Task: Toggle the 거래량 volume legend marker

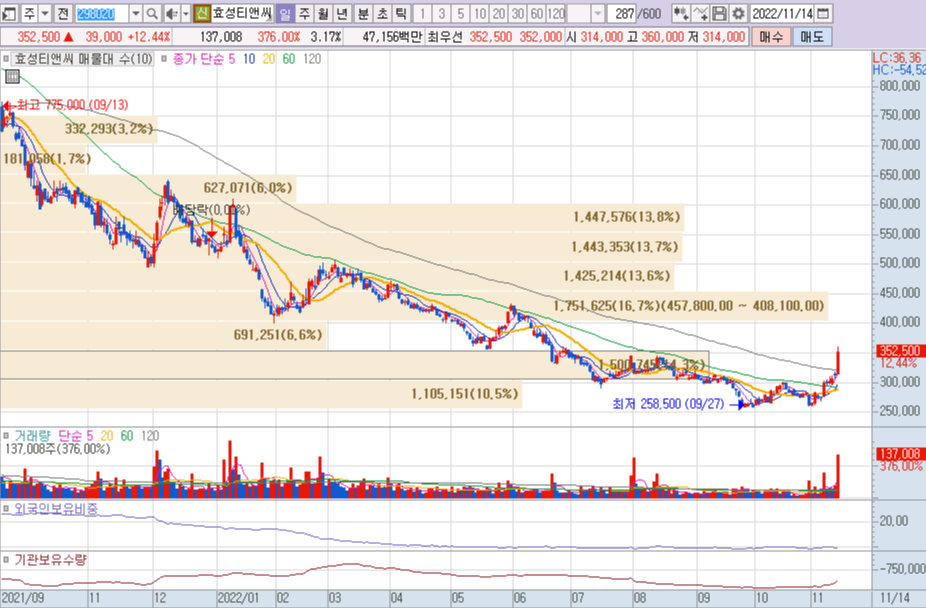Action: [x=6, y=436]
